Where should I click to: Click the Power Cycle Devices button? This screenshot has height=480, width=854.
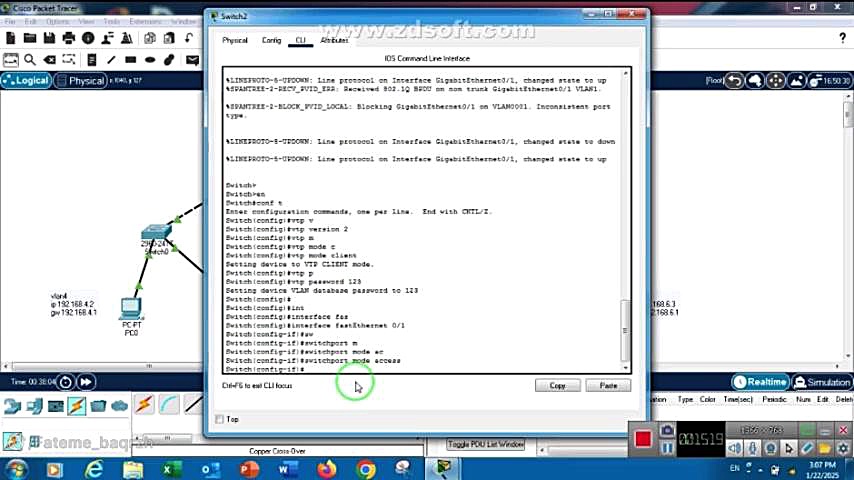[x=65, y=382]
